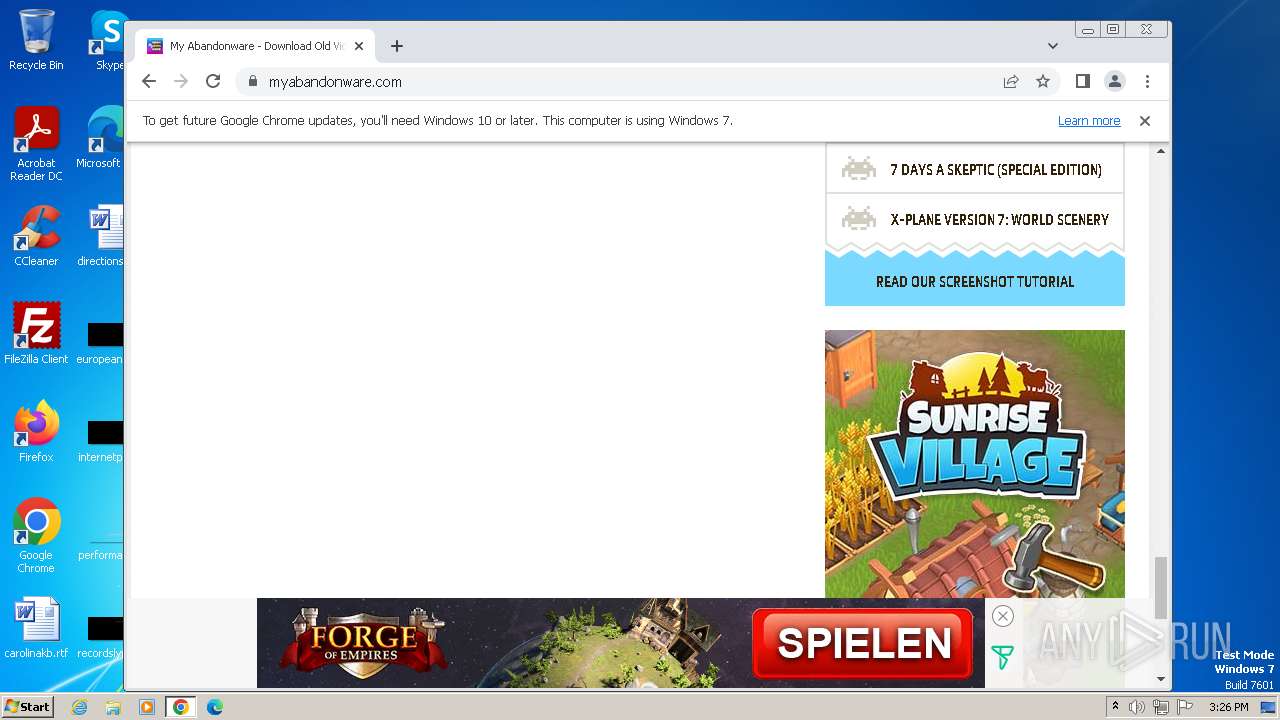Click the Sunrise Village ad

(x=975, y=464)
